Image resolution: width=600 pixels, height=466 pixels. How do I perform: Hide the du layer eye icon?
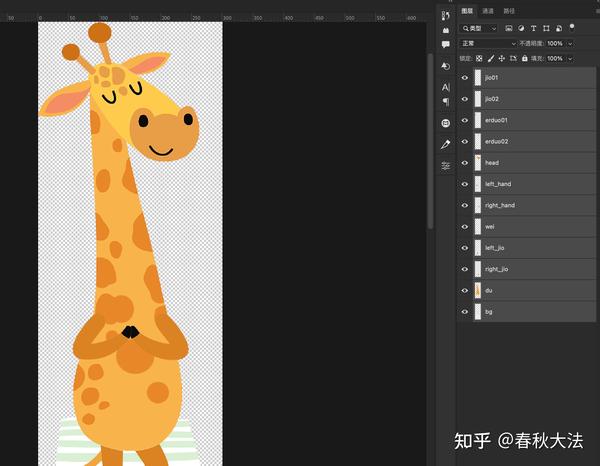(x=465, y=290)
